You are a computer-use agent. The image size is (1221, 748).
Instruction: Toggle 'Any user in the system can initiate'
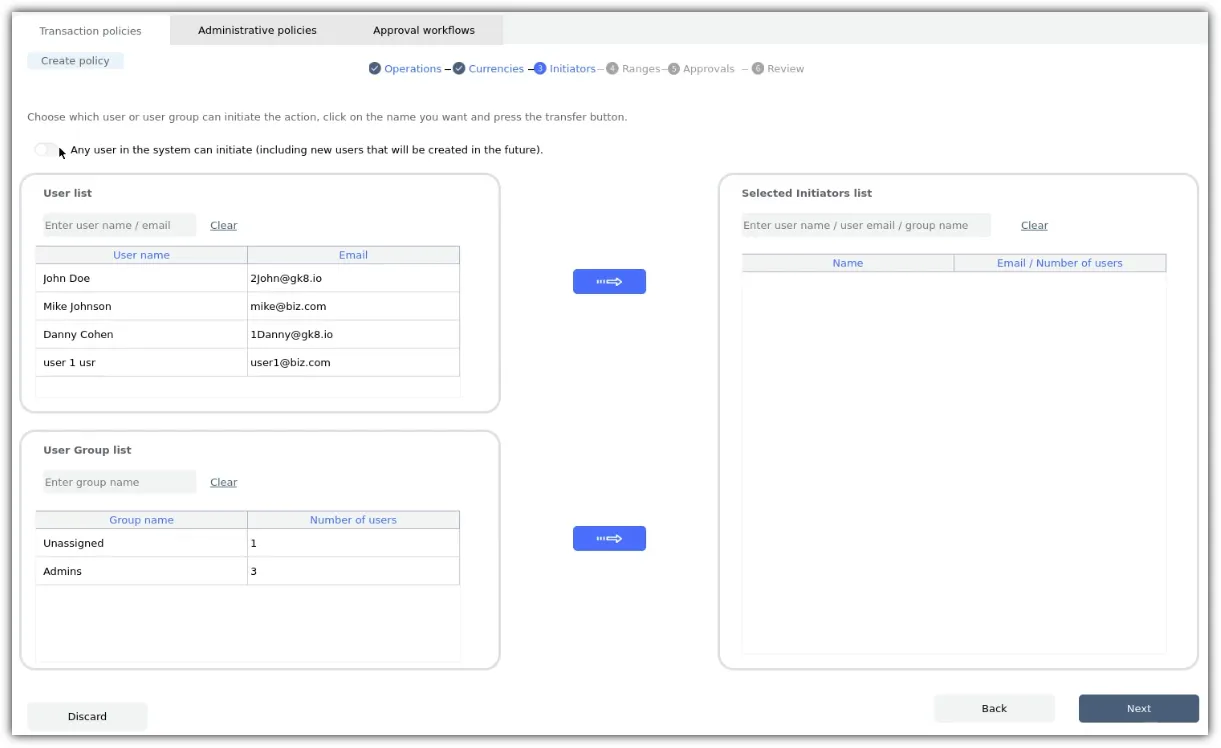pos(46,150)
